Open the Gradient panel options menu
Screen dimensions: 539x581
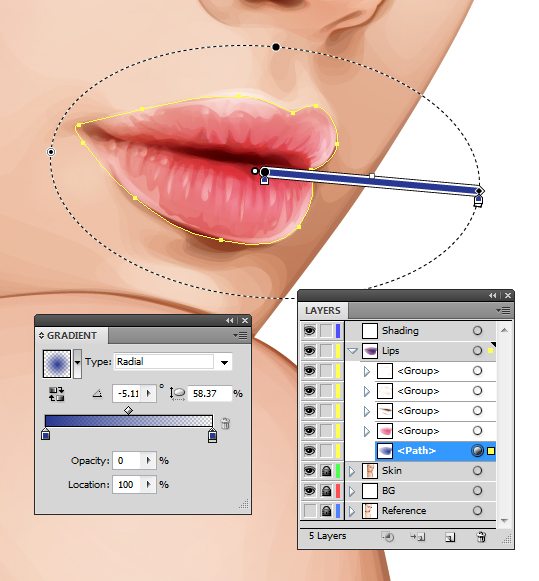pos(240,336)
